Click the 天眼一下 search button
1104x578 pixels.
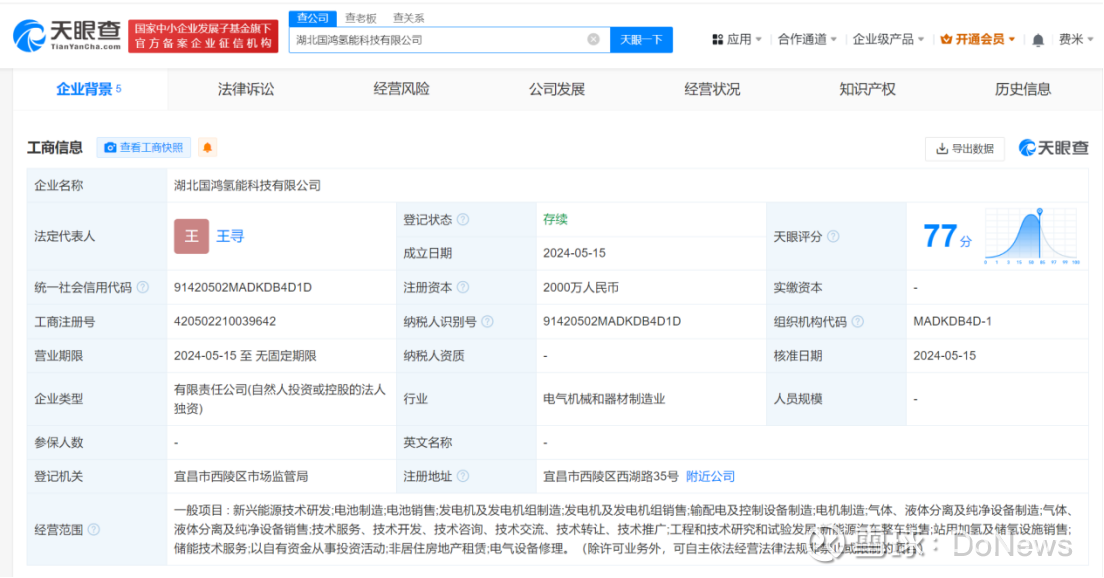(x=641, y=39)
